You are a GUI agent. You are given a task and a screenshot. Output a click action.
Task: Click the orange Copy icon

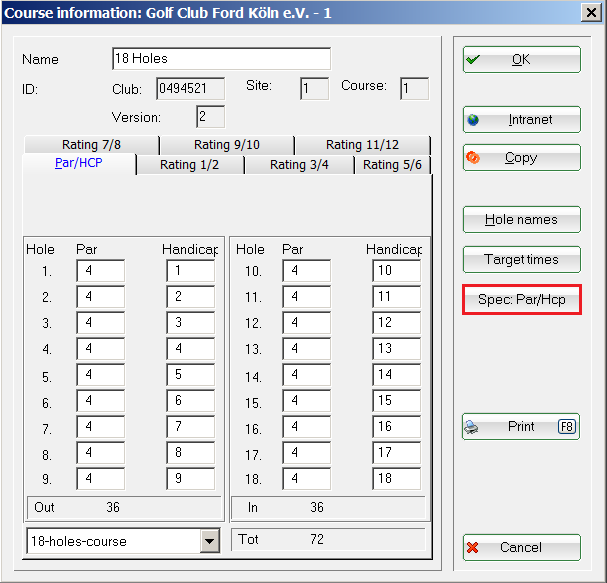[x=473, y=158]
